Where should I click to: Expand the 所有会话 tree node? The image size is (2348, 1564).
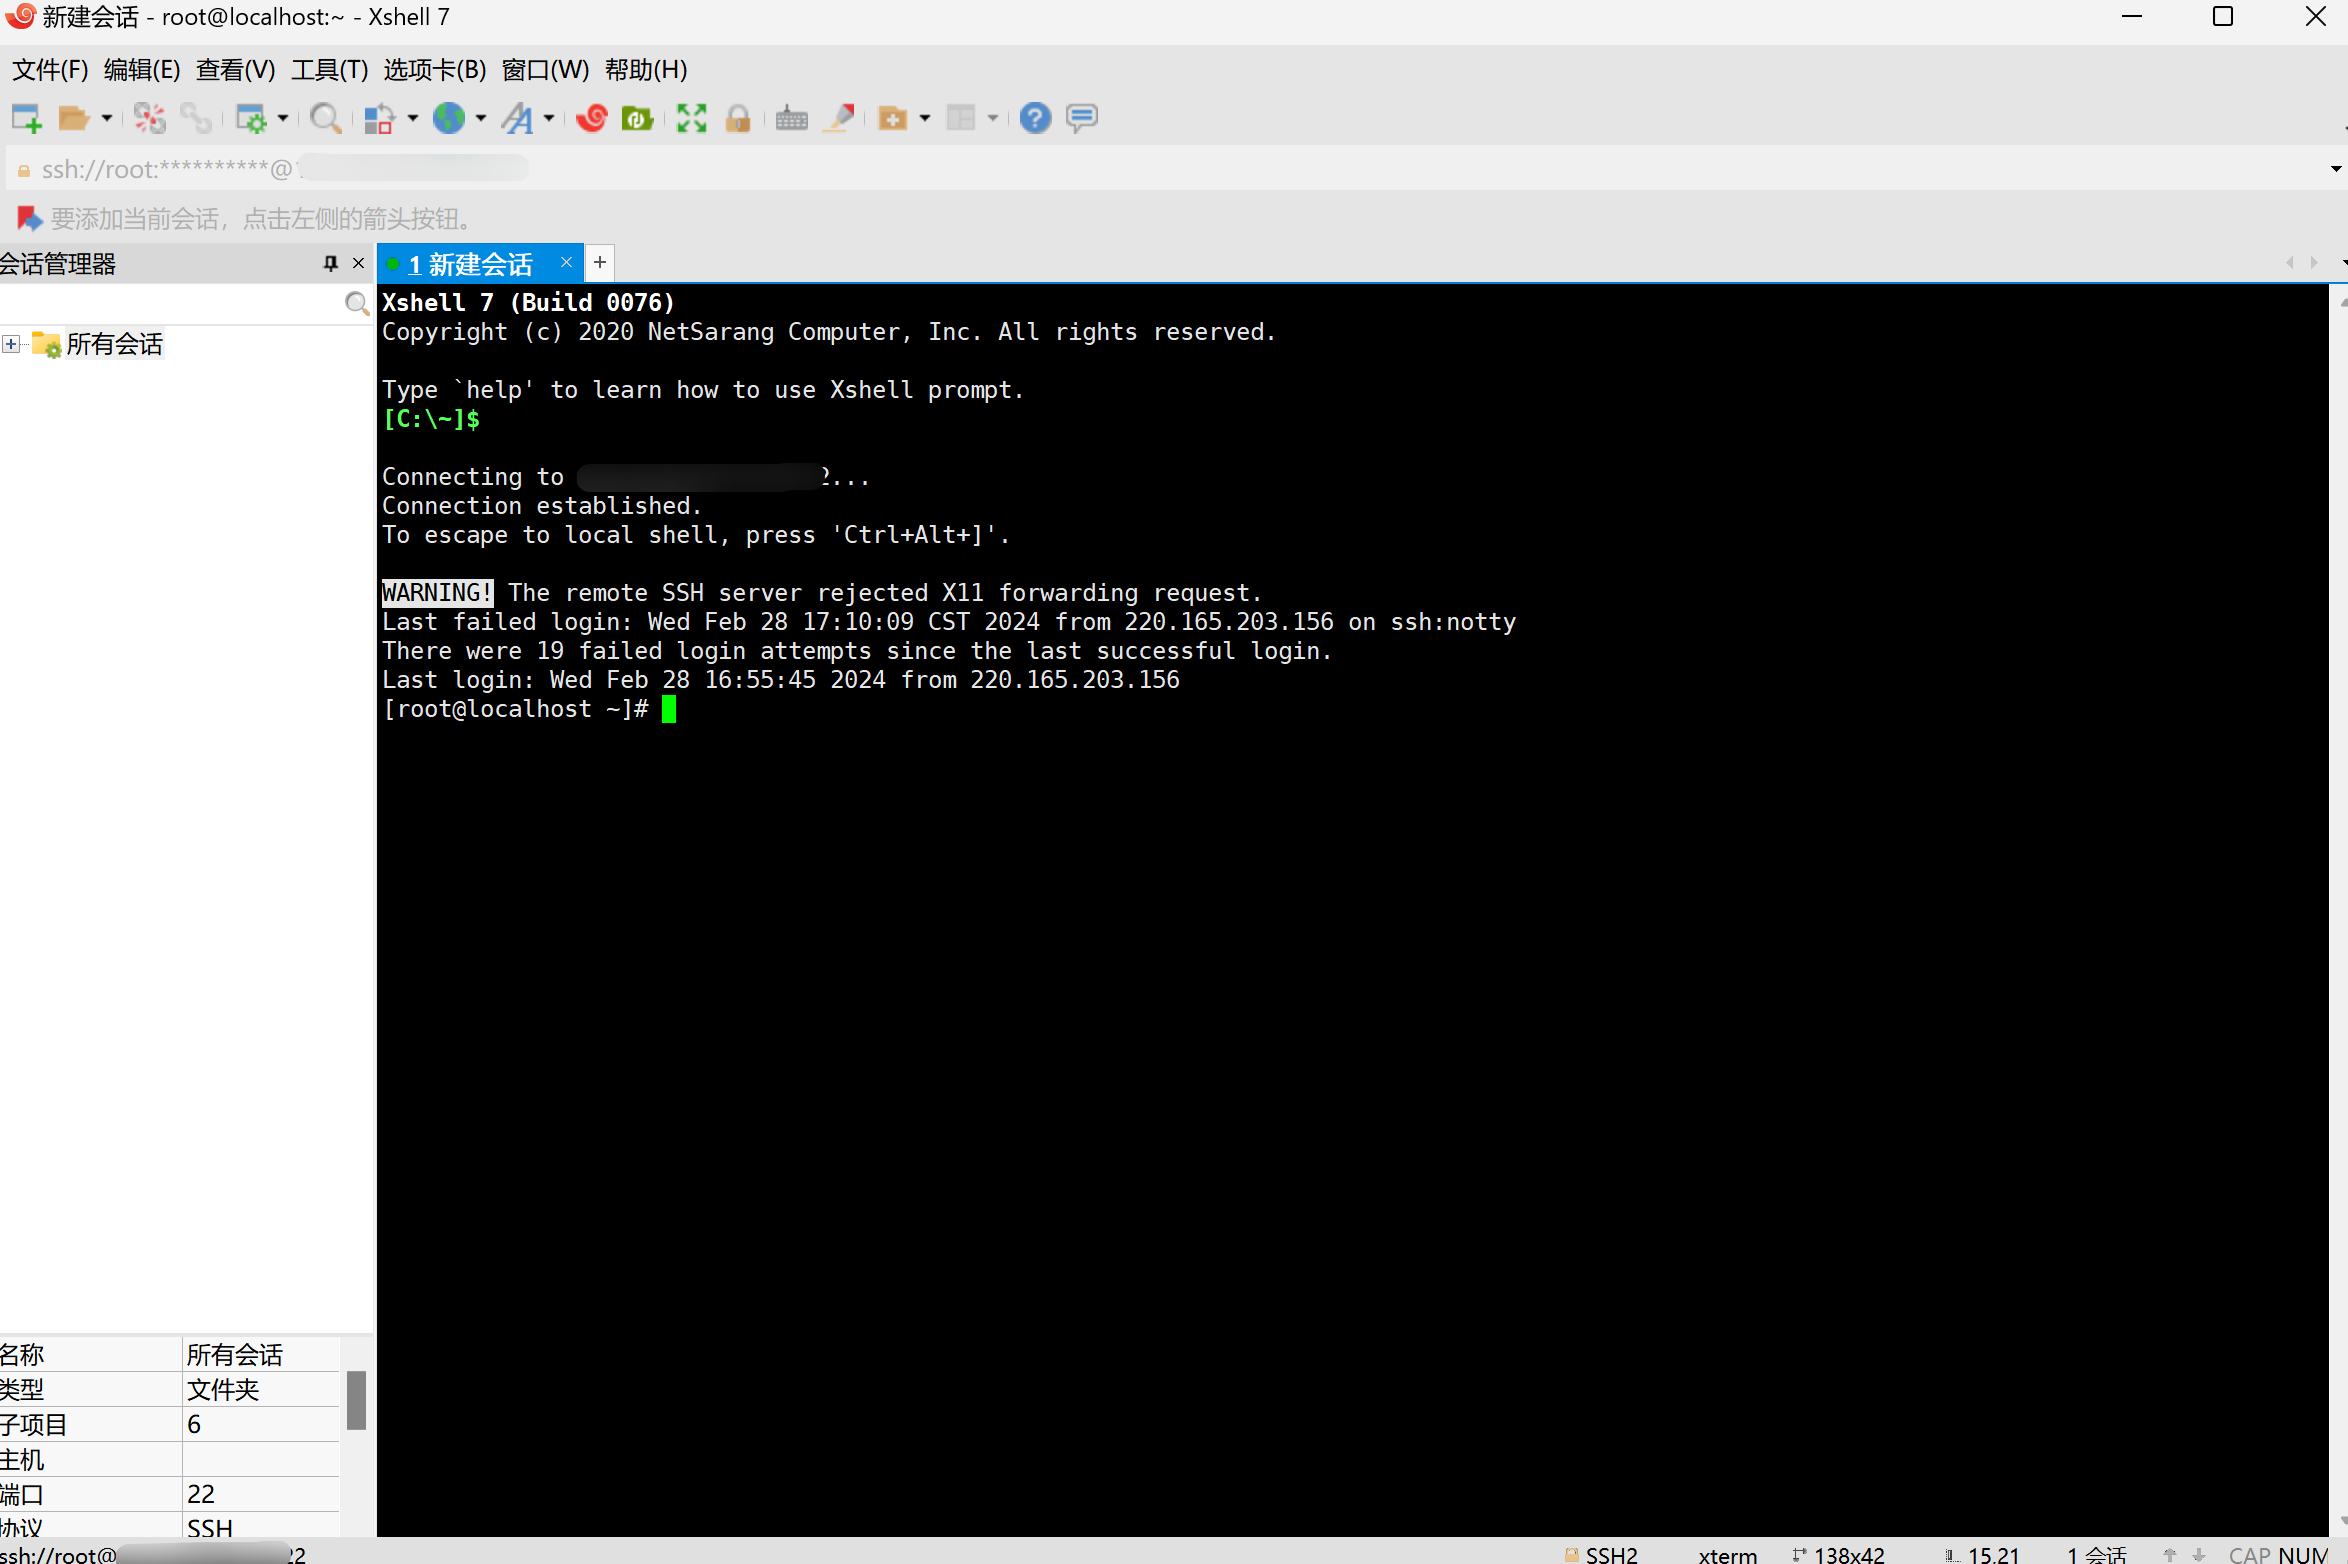tap(11, 344)
